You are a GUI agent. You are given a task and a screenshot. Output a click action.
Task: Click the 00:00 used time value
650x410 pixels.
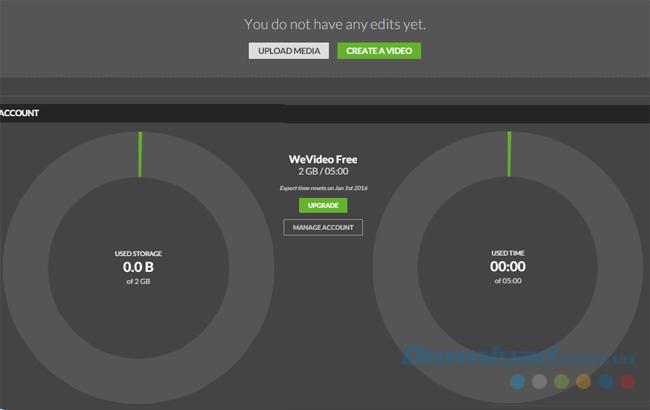(508, 267)
